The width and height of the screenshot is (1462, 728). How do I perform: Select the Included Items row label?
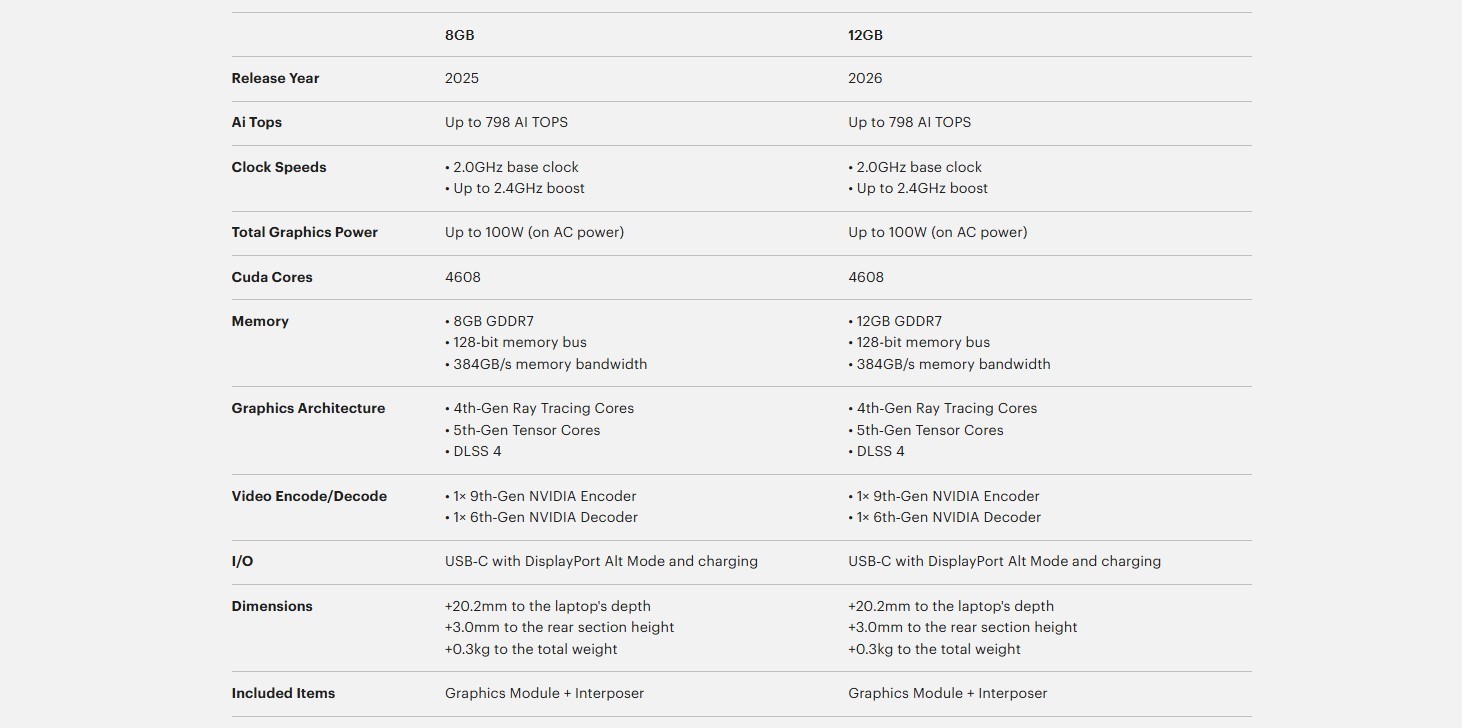click(x=283, y=693)
